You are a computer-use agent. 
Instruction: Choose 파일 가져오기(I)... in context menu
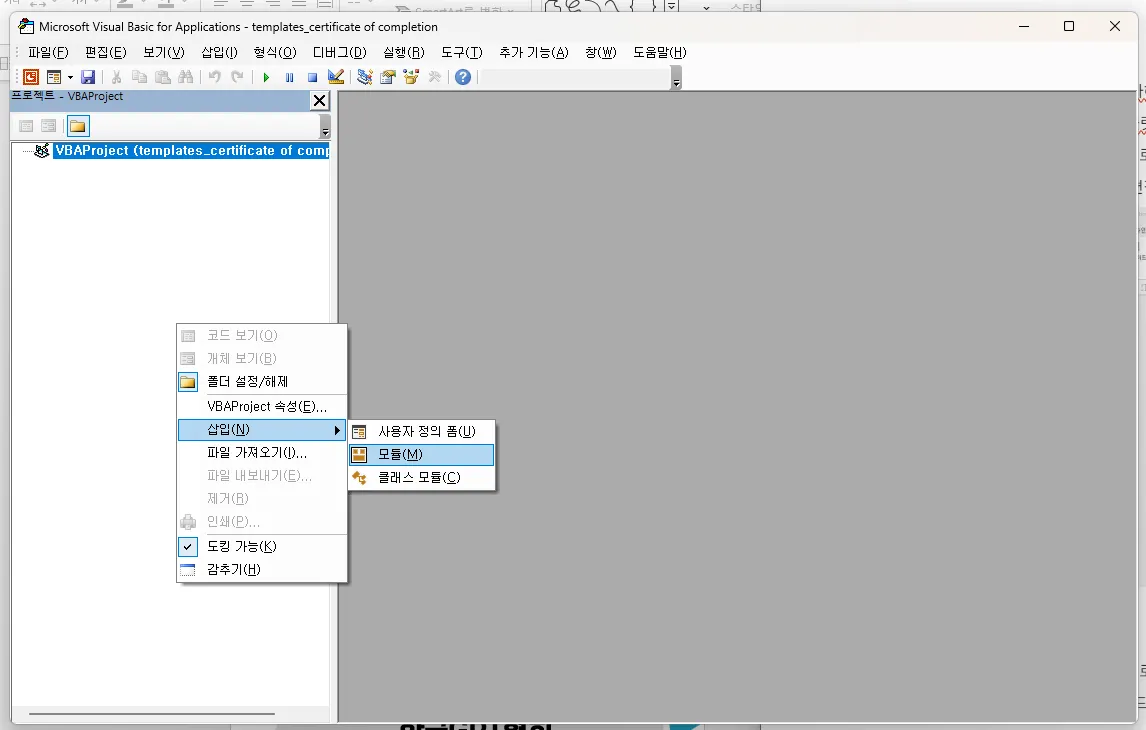coord(262,453)
